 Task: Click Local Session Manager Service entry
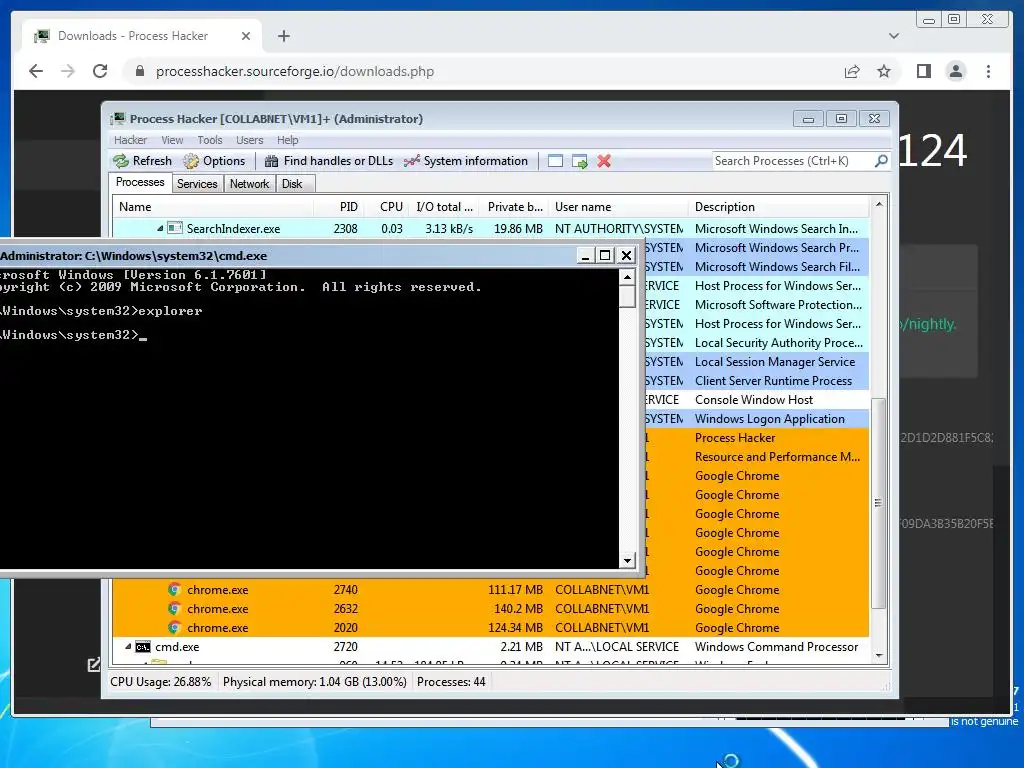[775, 362]
